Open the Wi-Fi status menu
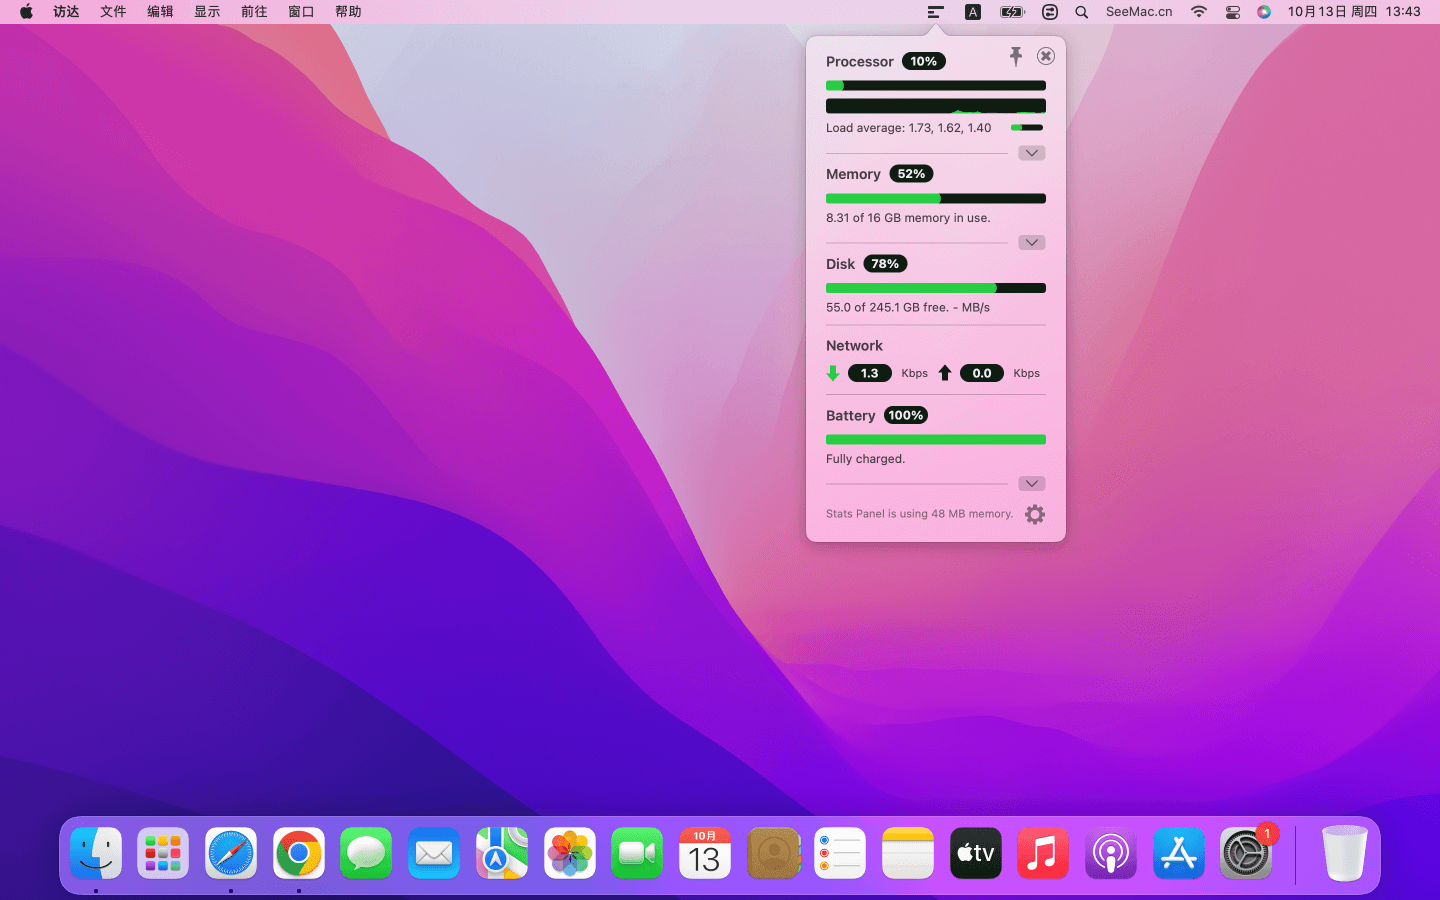Image resolution: width=1440 pixels, height=900 pixels. pyautogui.click(x=1198, y=12)
